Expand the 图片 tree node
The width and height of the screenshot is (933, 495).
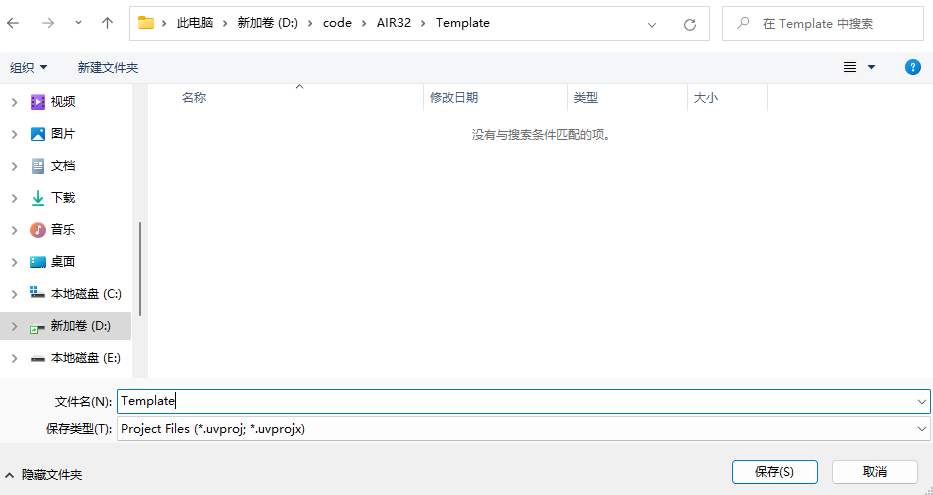[x=14, y=134]
